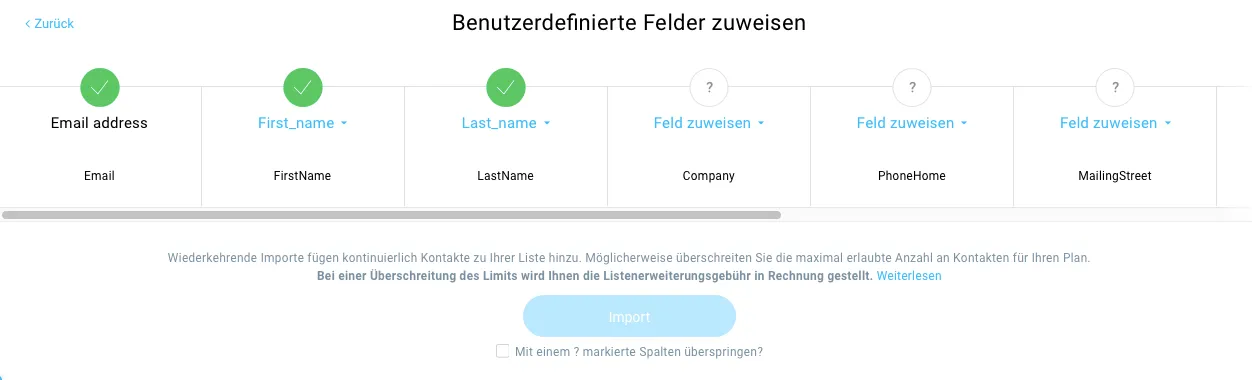
Task: Enable skipping columns marked with question mark
Action: coord(503,351)
